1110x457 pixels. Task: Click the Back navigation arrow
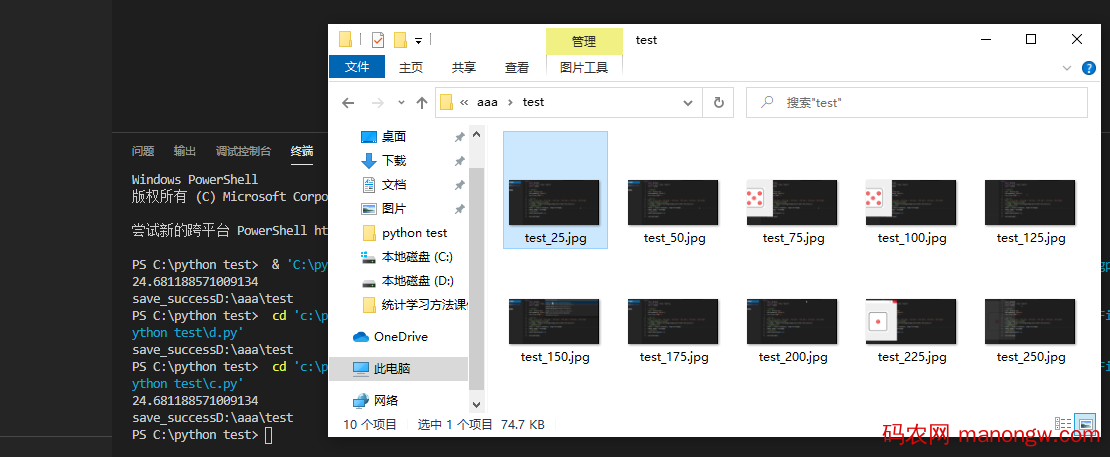347,102
